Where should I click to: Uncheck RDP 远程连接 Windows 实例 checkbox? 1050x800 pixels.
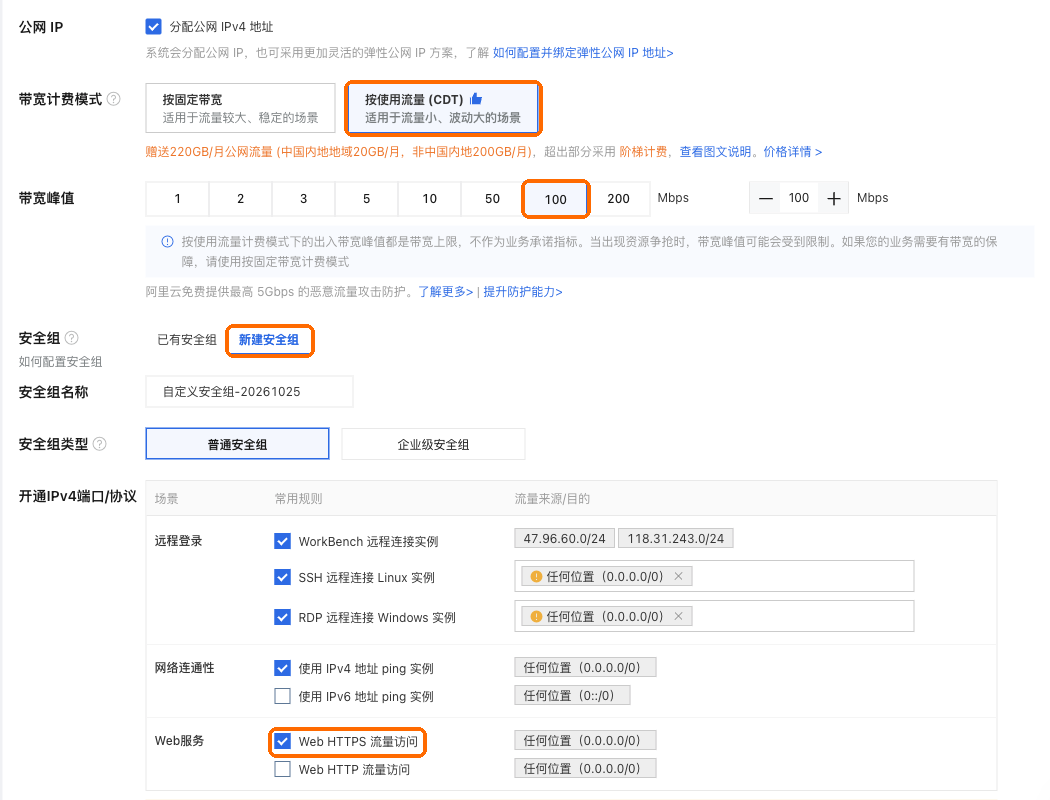[283, 617]
